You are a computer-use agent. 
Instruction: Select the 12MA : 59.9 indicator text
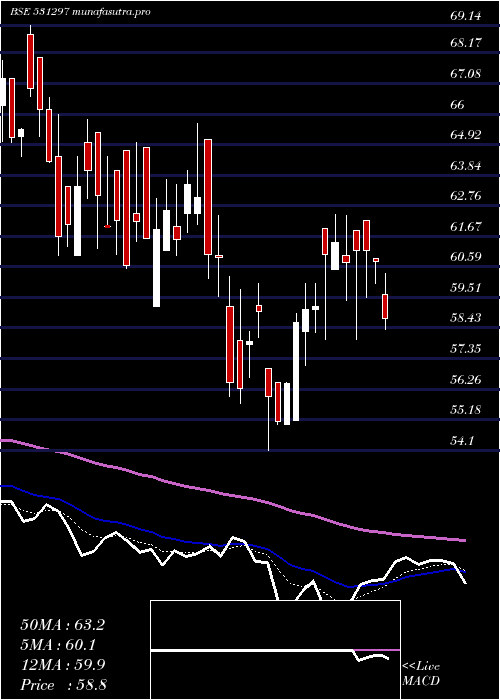click(62, 665)
